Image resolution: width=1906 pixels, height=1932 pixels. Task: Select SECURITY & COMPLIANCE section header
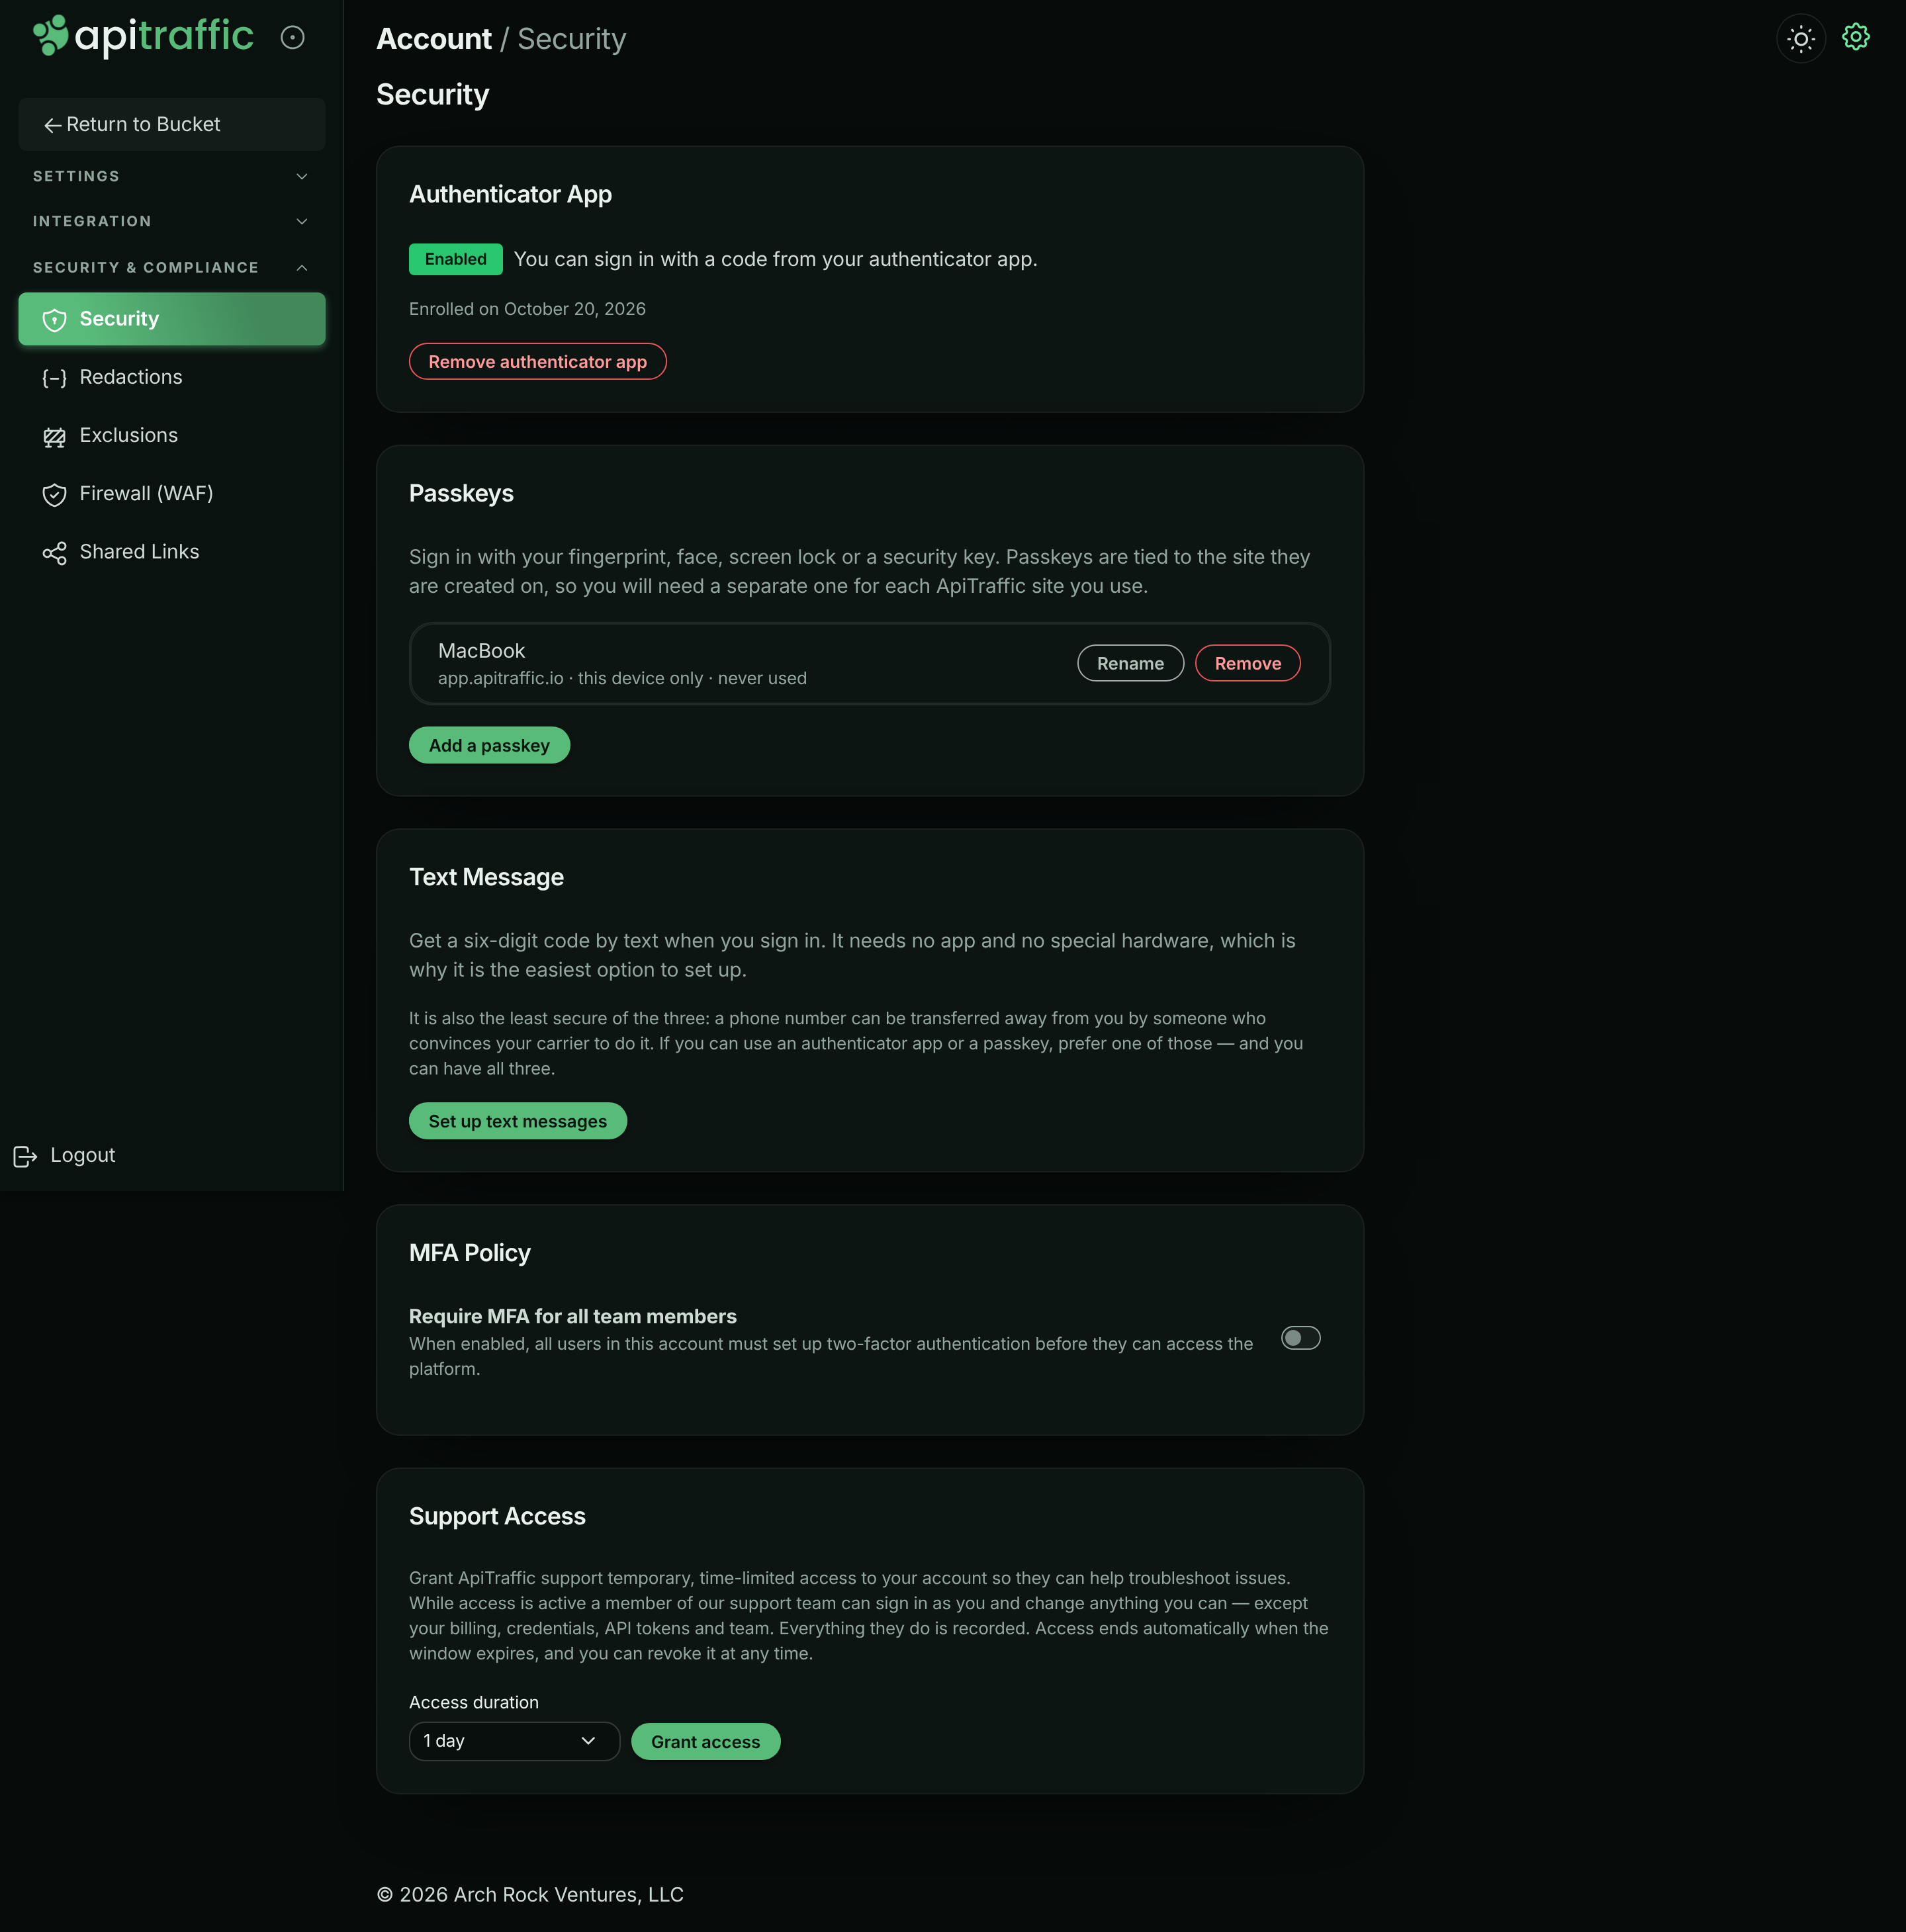click(x=172, y=267)
